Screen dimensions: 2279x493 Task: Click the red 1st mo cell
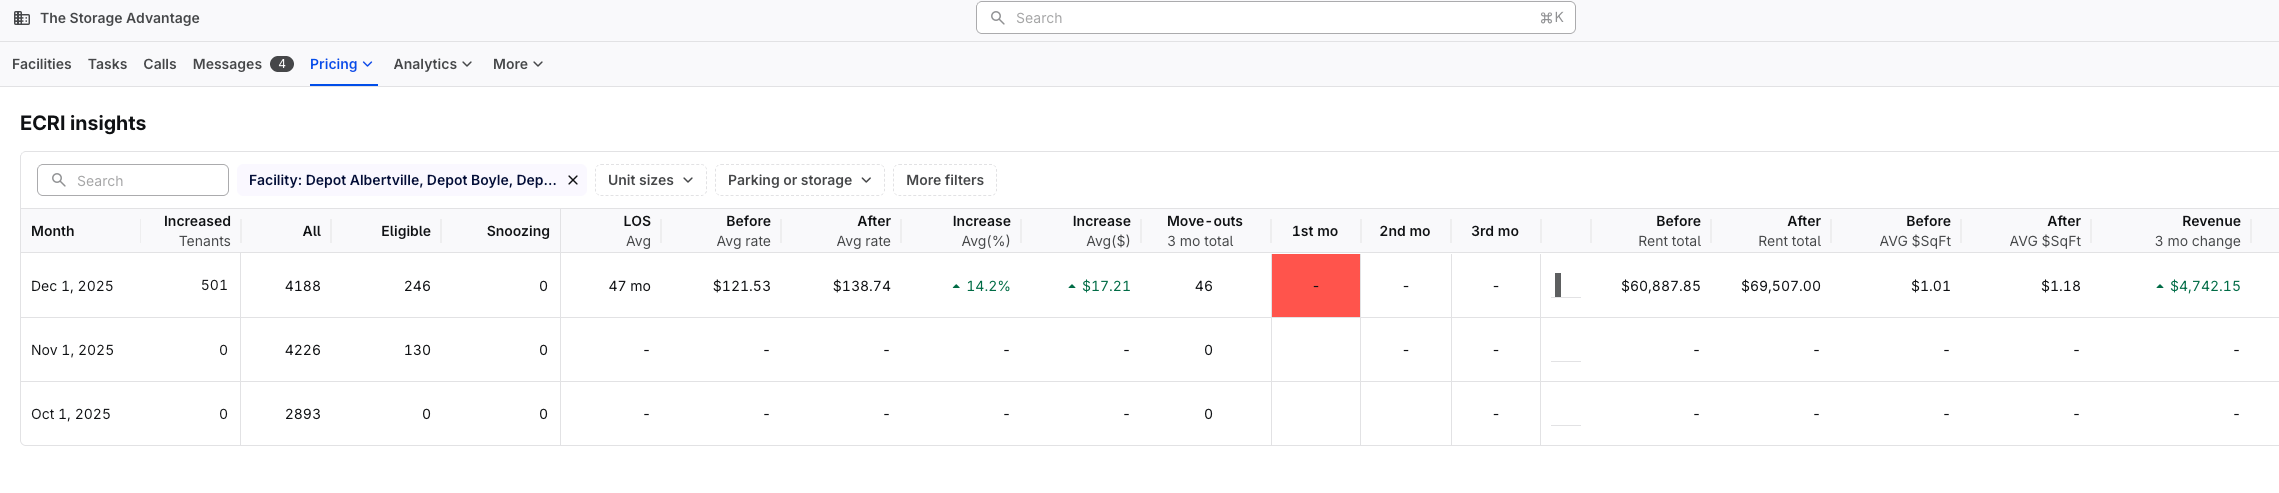1315,286
